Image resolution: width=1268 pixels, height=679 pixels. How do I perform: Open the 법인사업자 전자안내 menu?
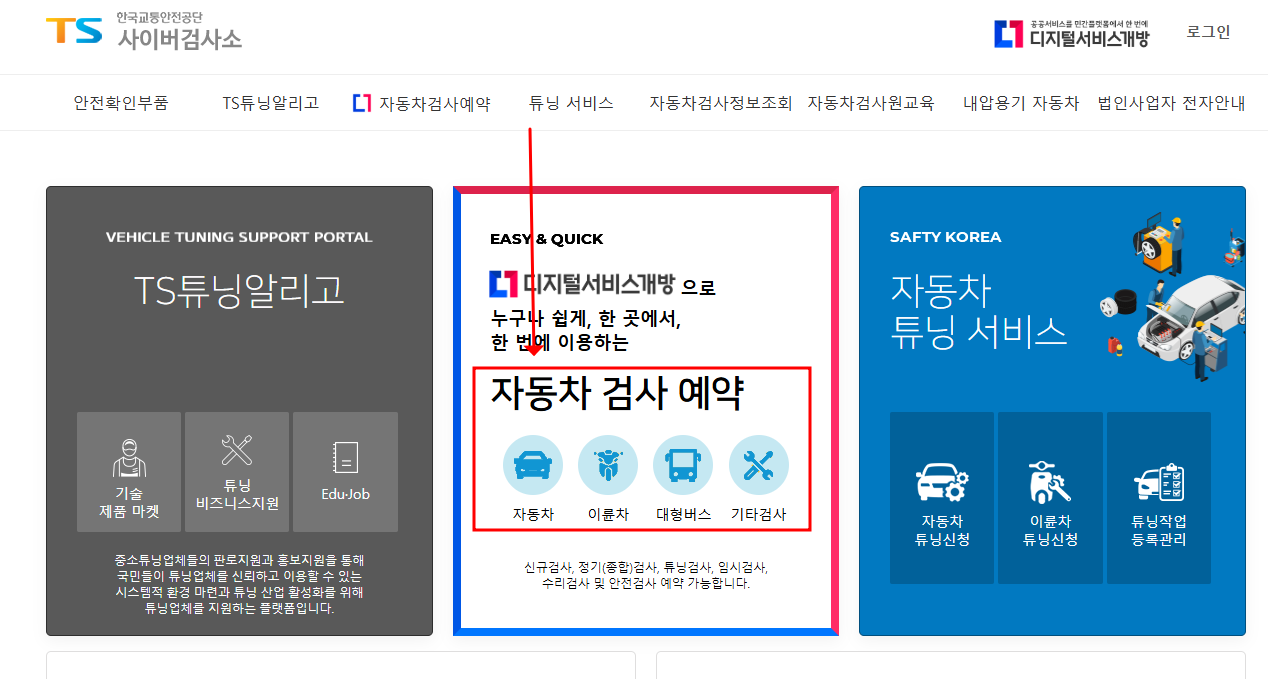(x=1171, y=102)
